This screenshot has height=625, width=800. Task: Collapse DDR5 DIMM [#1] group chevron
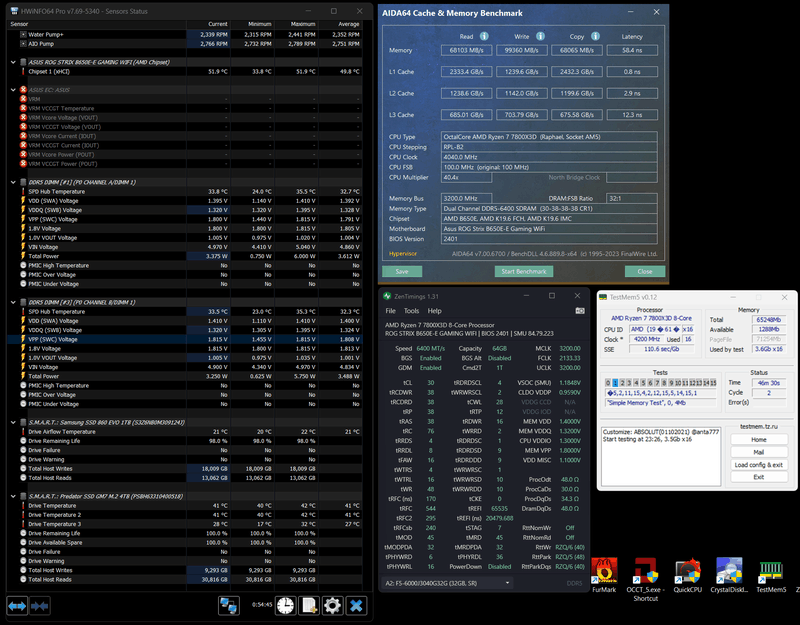(13, 182)
